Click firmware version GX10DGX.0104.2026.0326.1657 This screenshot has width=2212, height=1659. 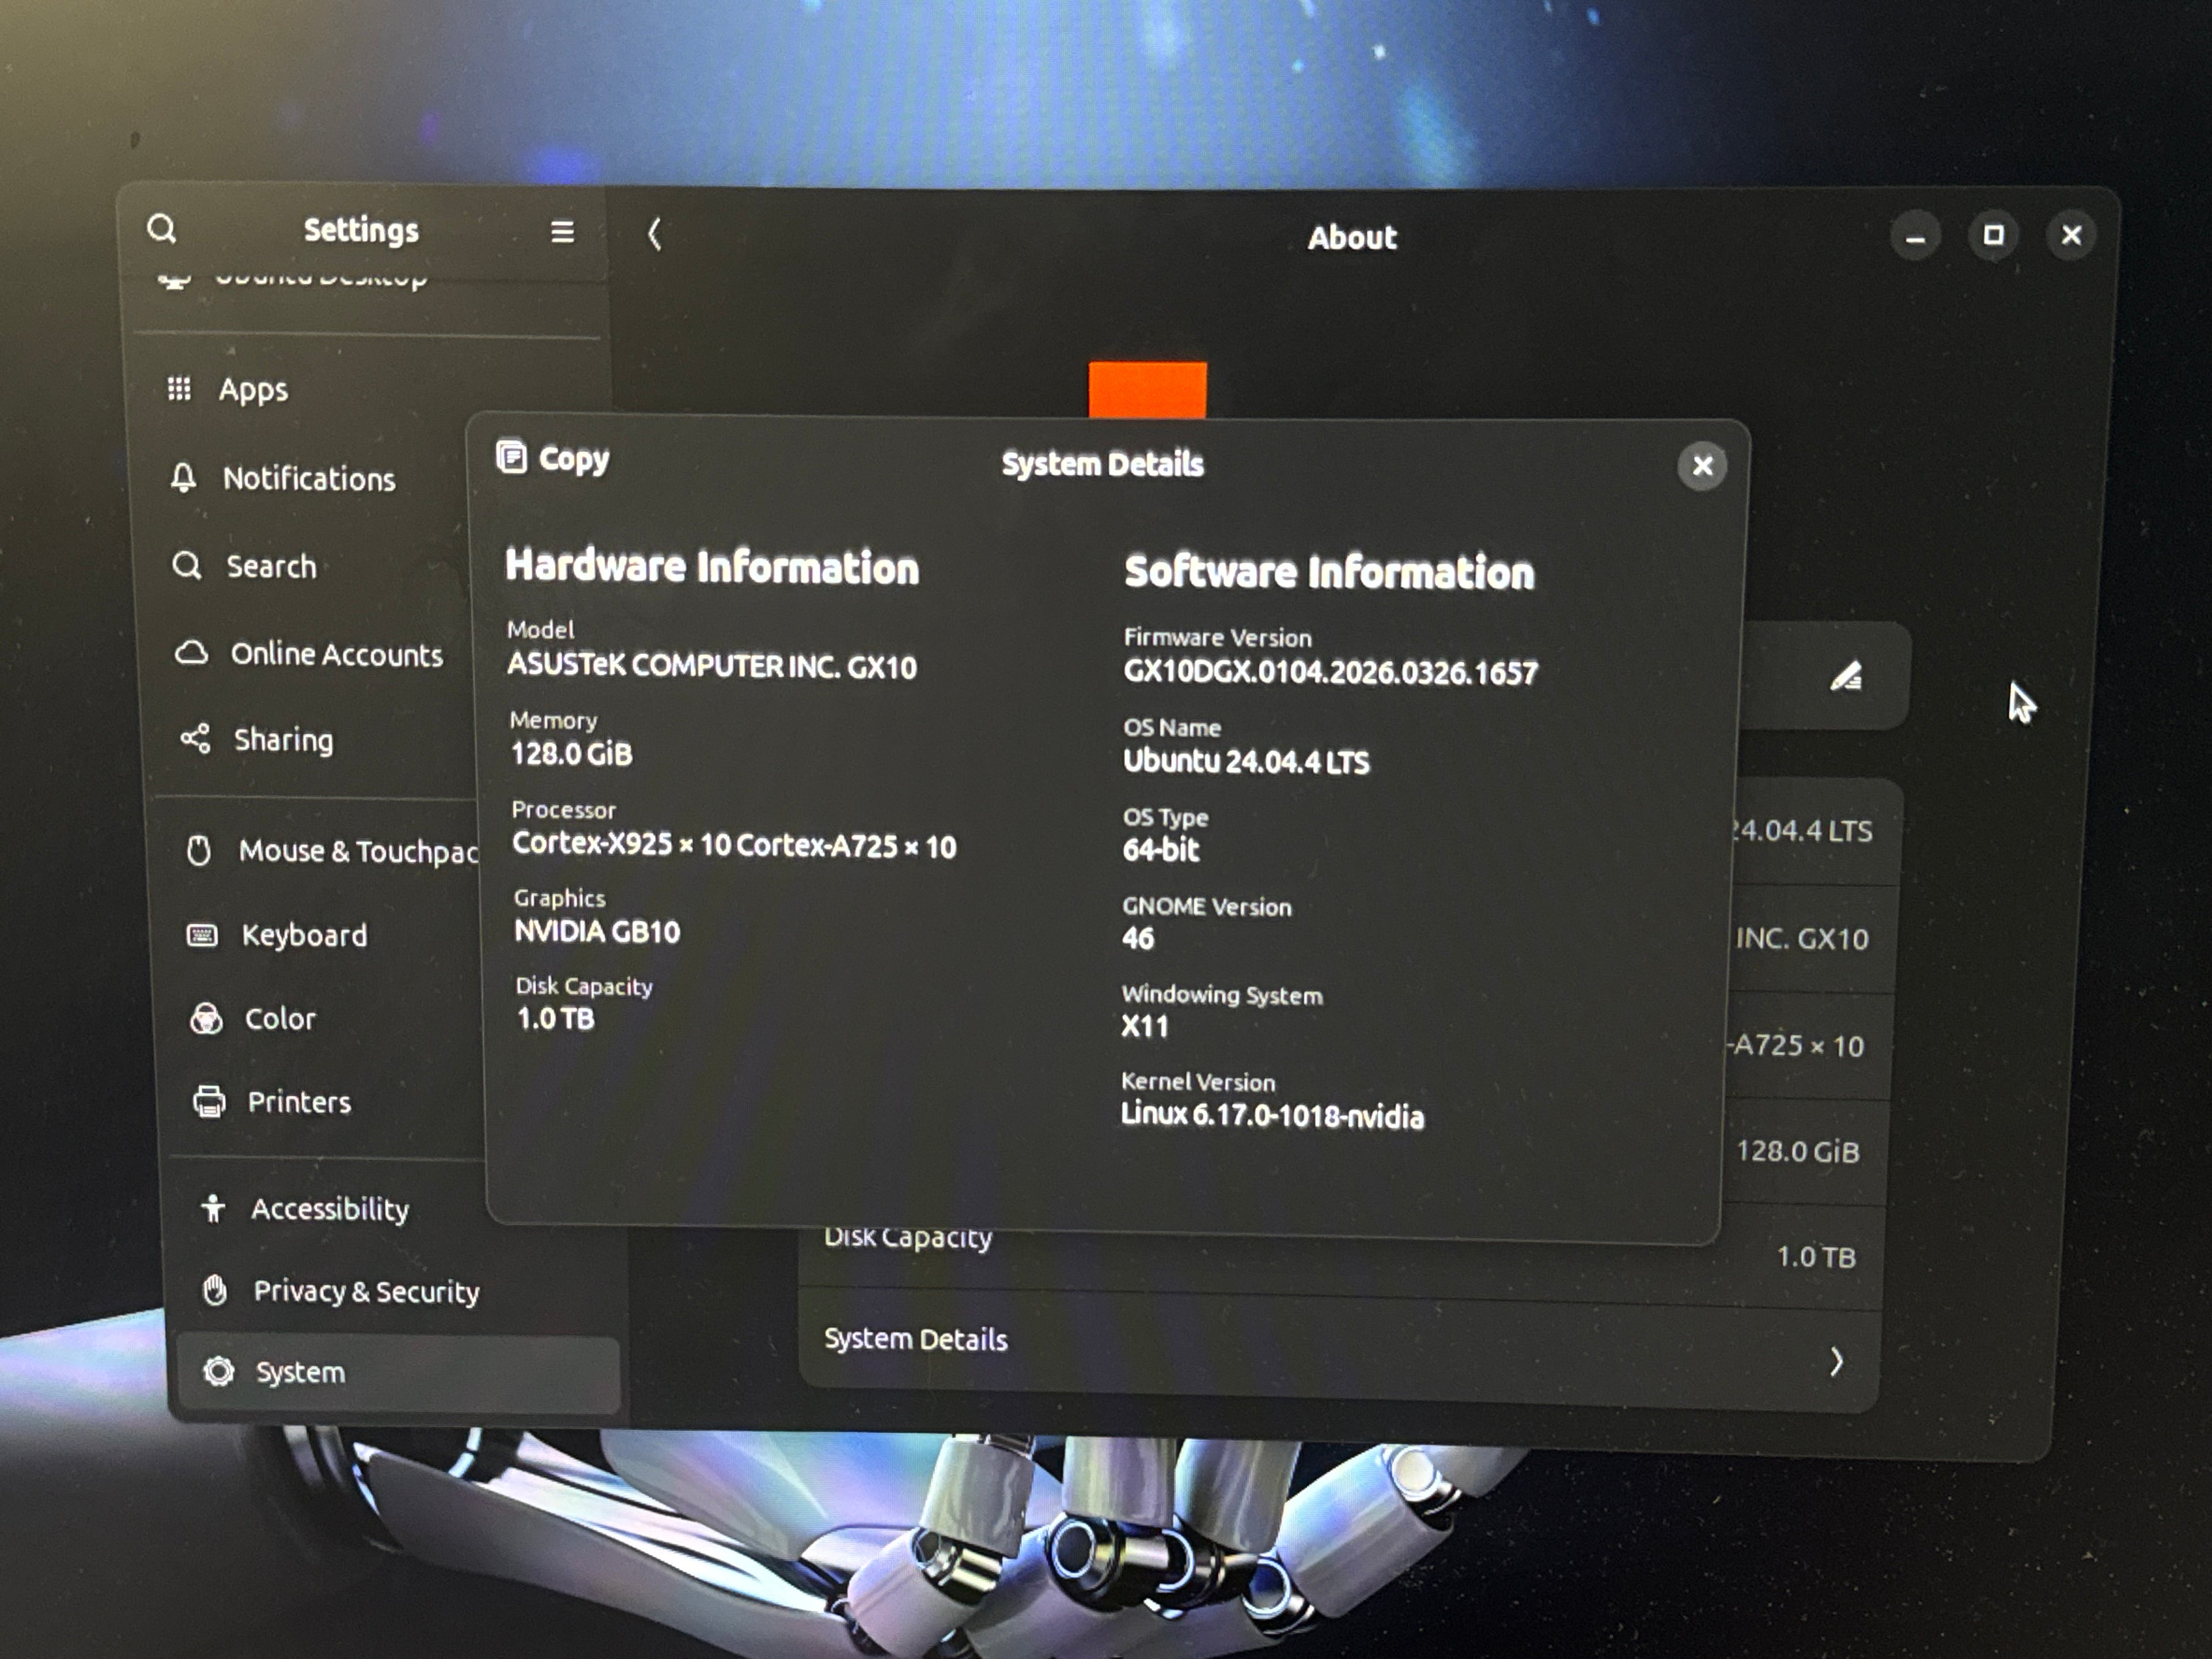[x=1330, y=672]
